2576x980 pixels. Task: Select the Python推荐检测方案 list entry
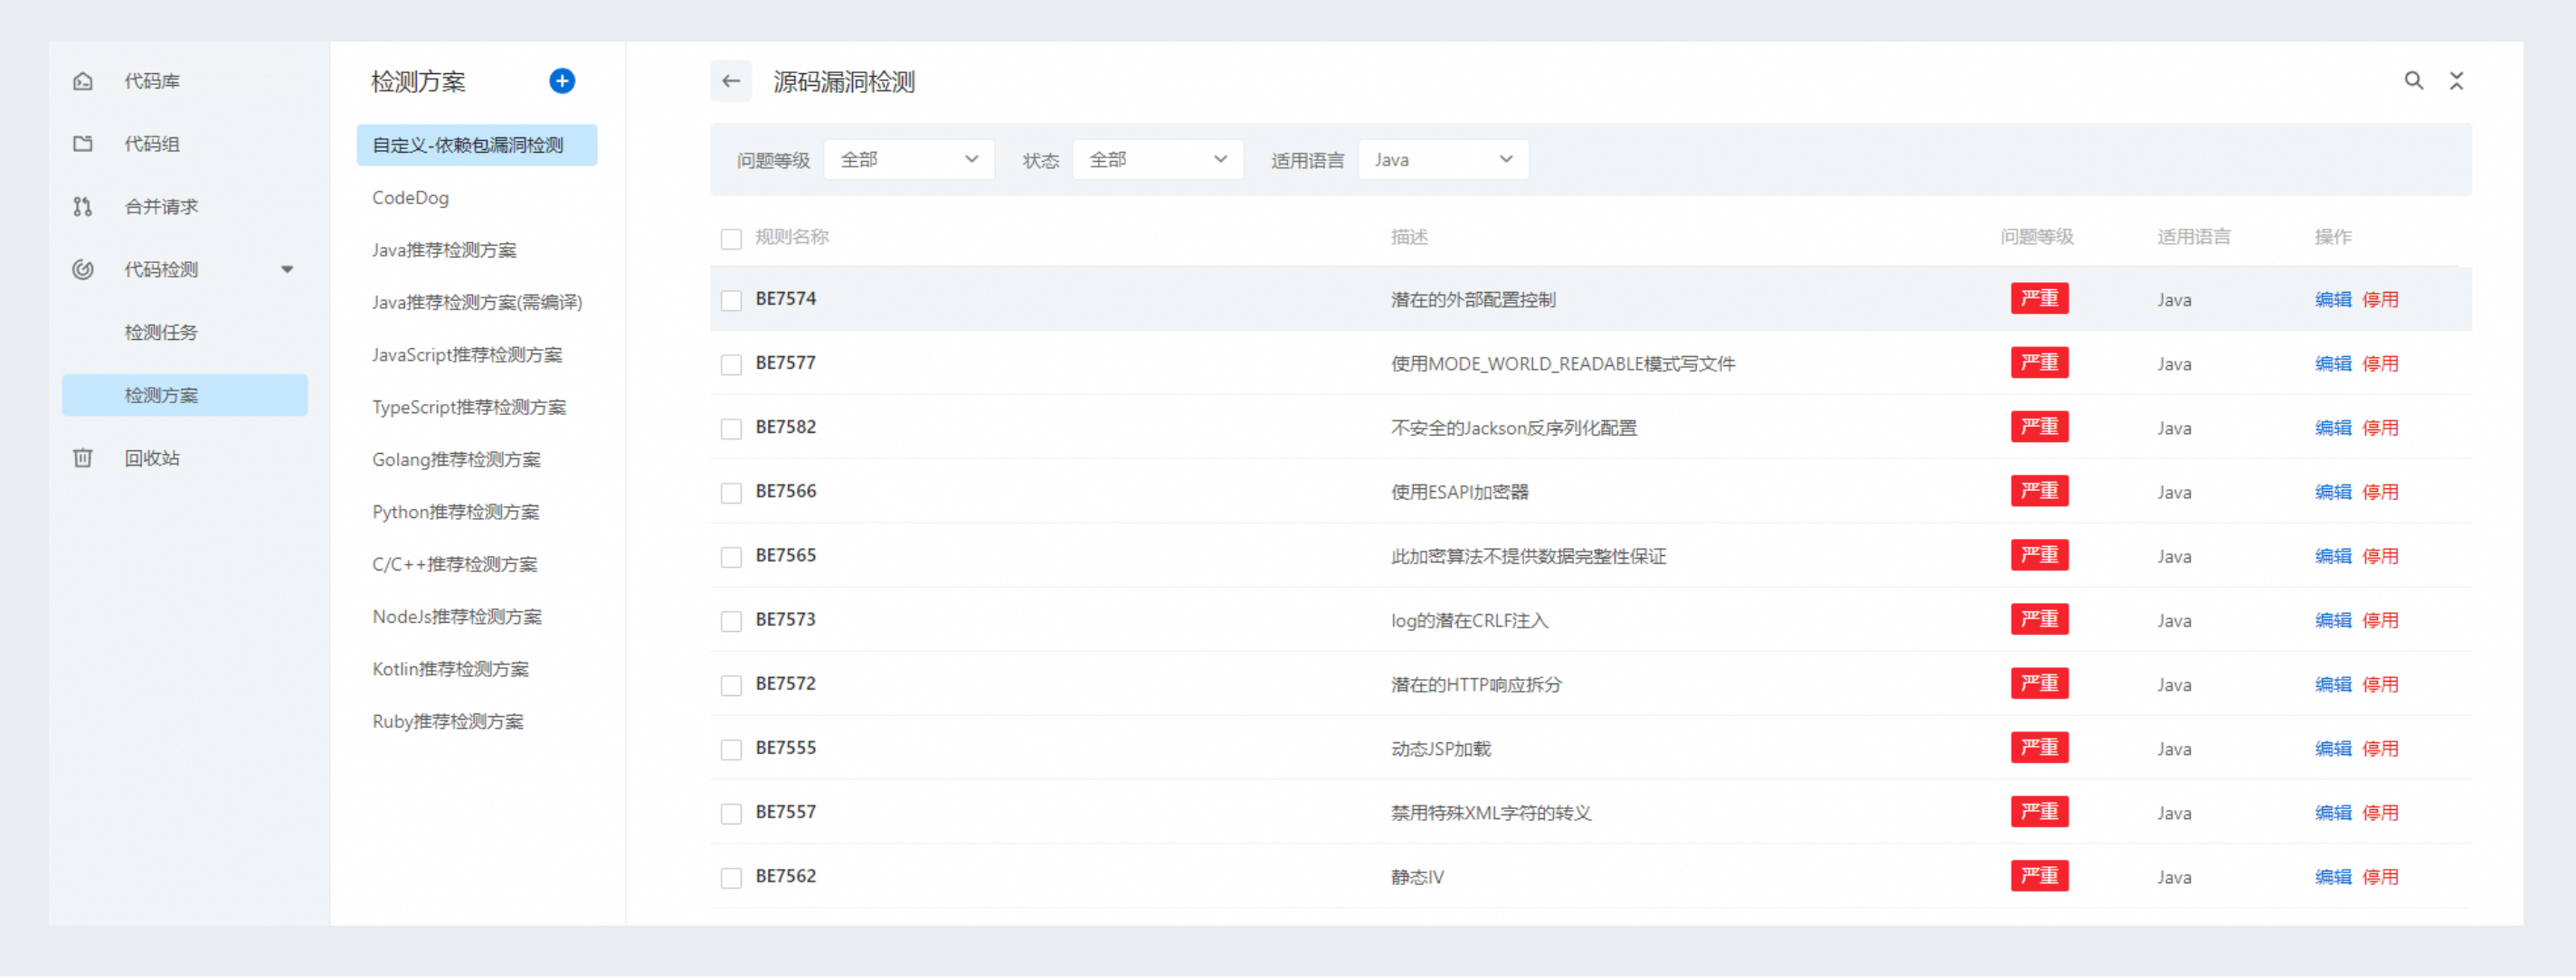click(x=455, y=511)
